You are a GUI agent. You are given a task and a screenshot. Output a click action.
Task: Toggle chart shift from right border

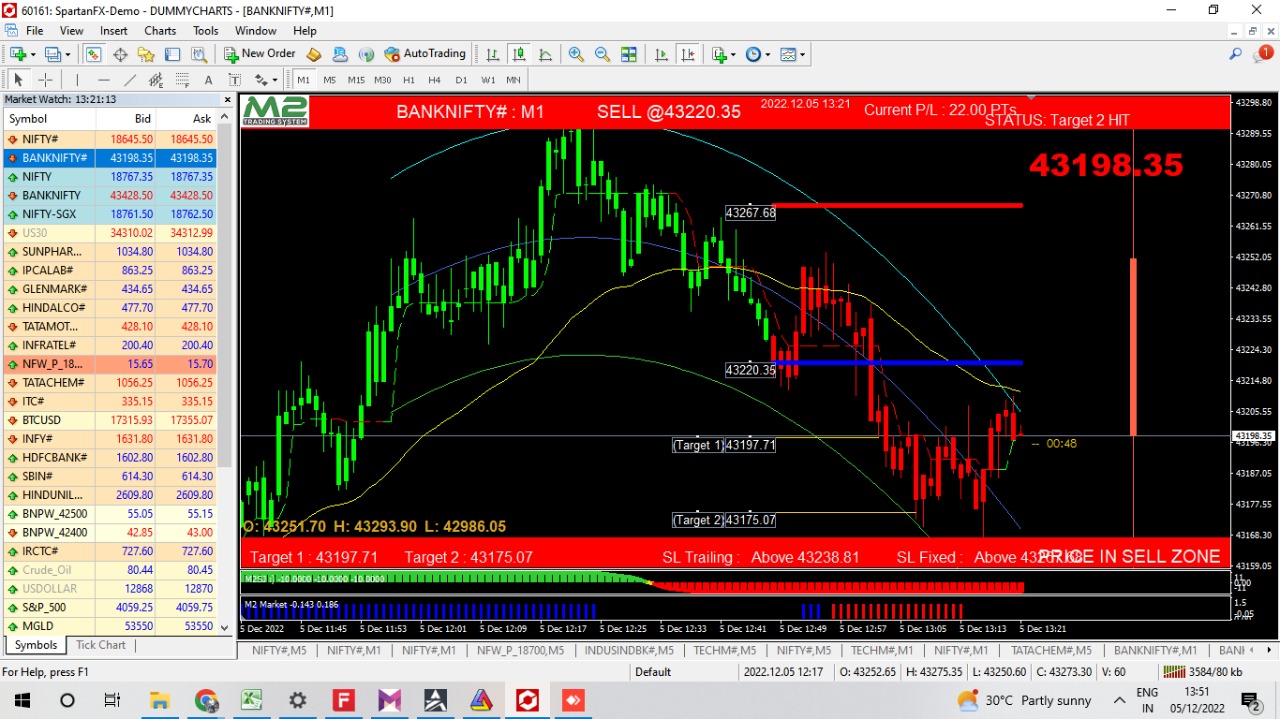coord(688,54)
